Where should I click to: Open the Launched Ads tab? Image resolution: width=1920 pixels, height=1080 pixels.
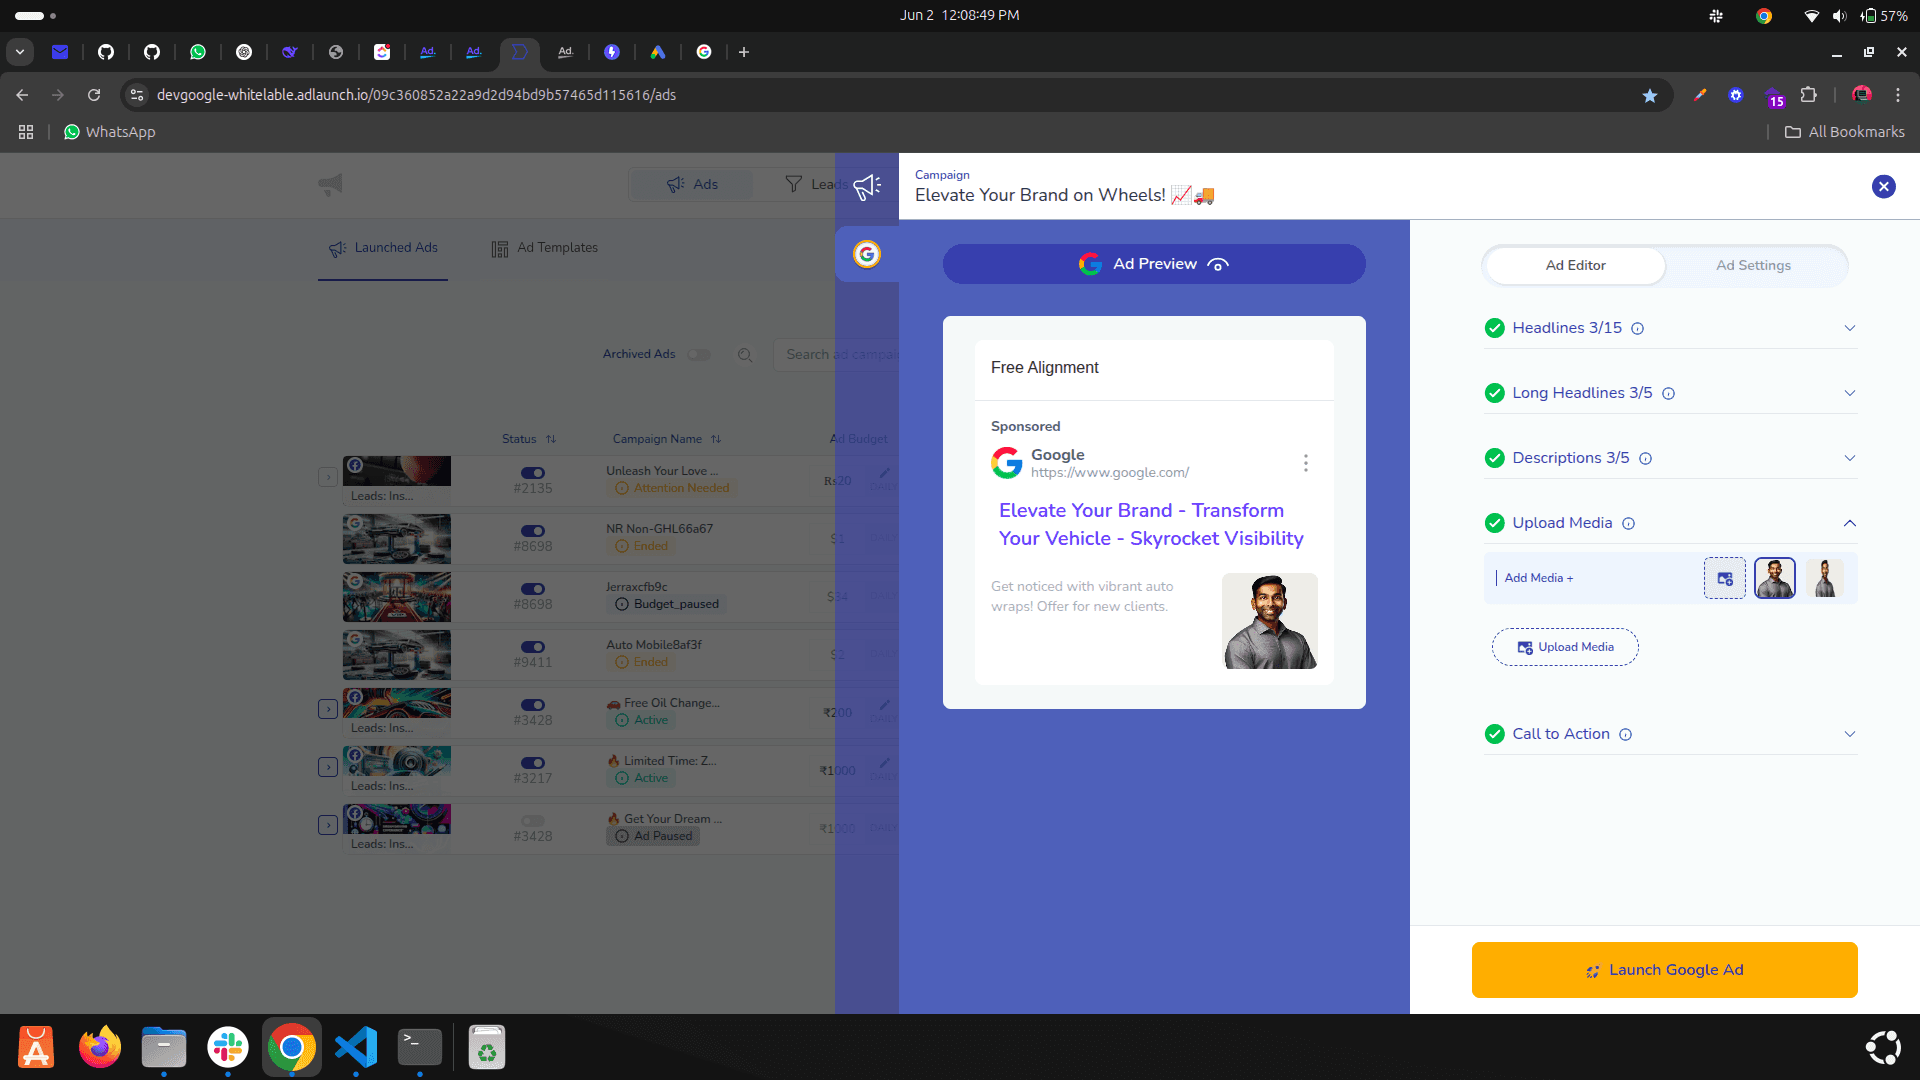coord(383,248)
